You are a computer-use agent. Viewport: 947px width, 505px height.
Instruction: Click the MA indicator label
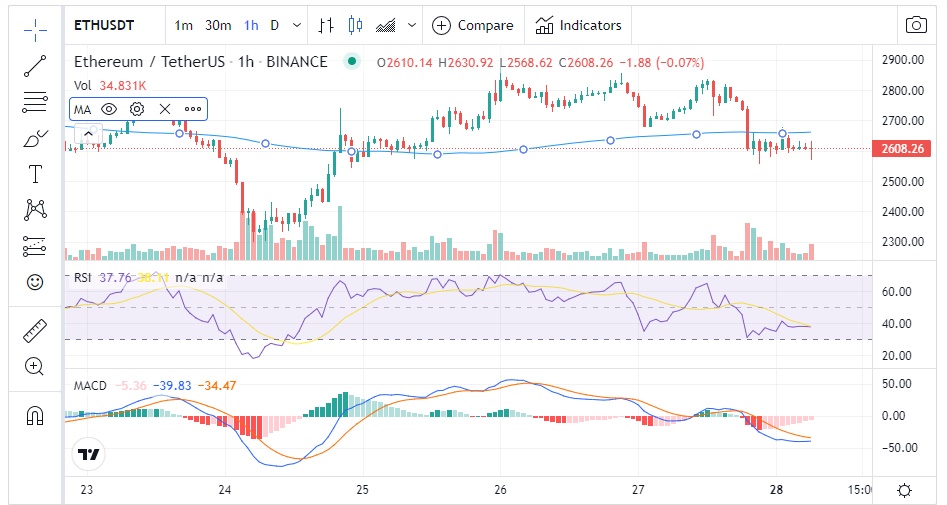point(82,109)
